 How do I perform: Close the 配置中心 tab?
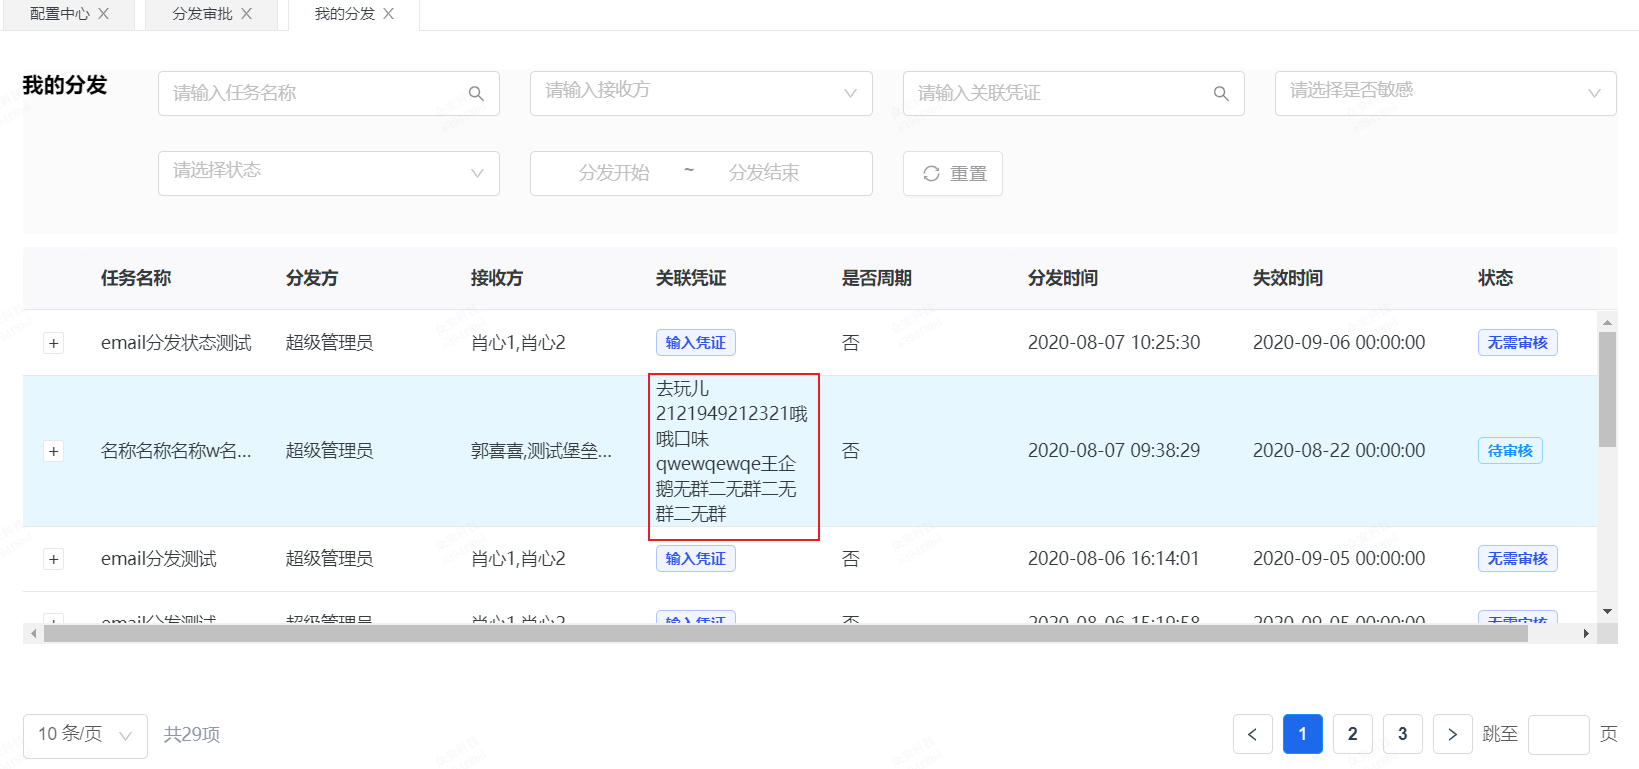pyautogui.click(x=103, y=14)
